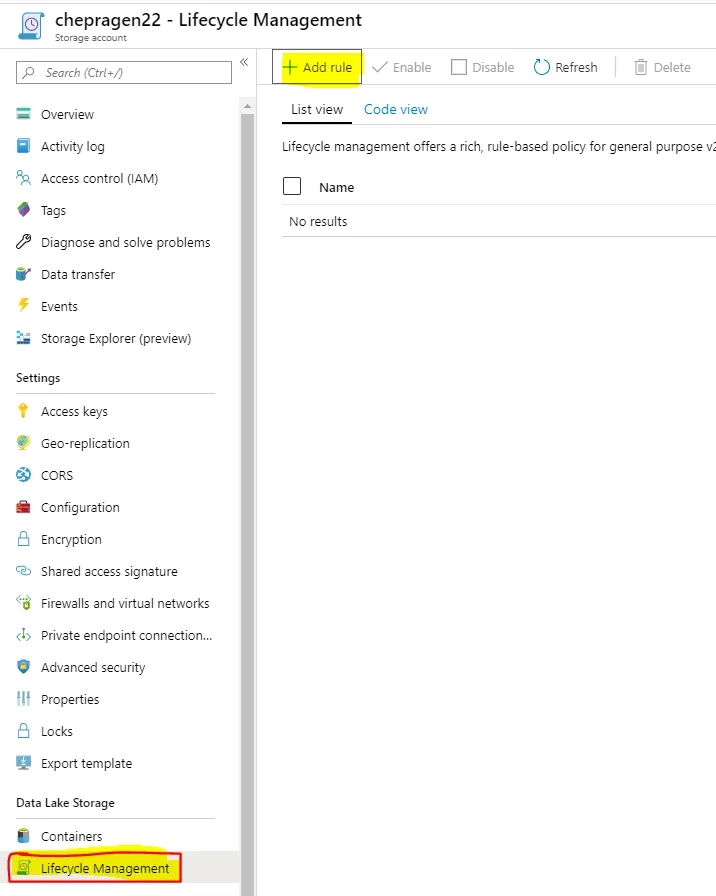The image size is (716, 896).
Task: Click into the Search (Ctrl+/) field
Action: [124, 73]
